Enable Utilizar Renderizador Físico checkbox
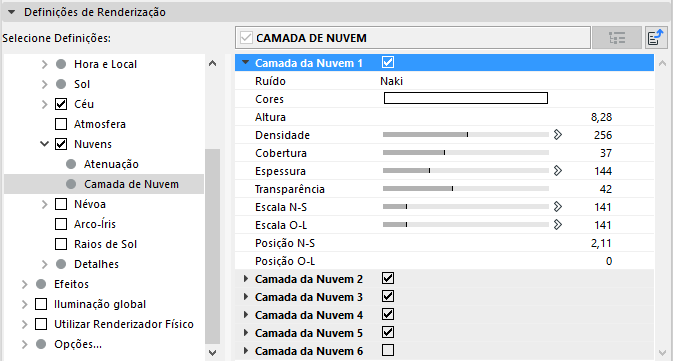Viewport: 673px width, 361px height. (x=41, y=324)
